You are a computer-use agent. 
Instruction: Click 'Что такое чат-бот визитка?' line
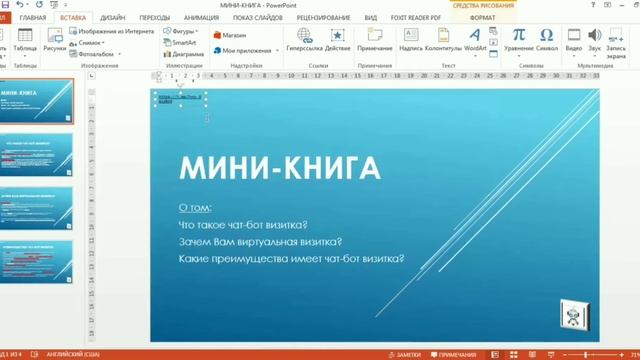243,225
